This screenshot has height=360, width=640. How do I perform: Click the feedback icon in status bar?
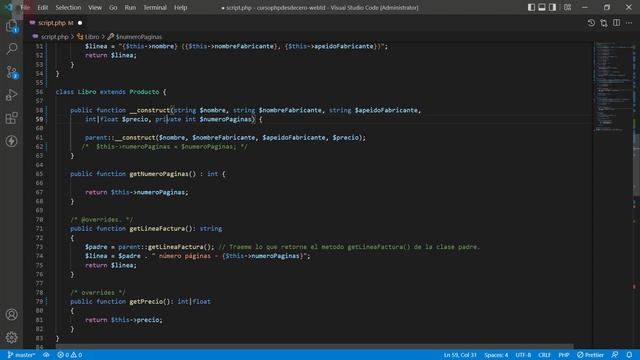615,355
